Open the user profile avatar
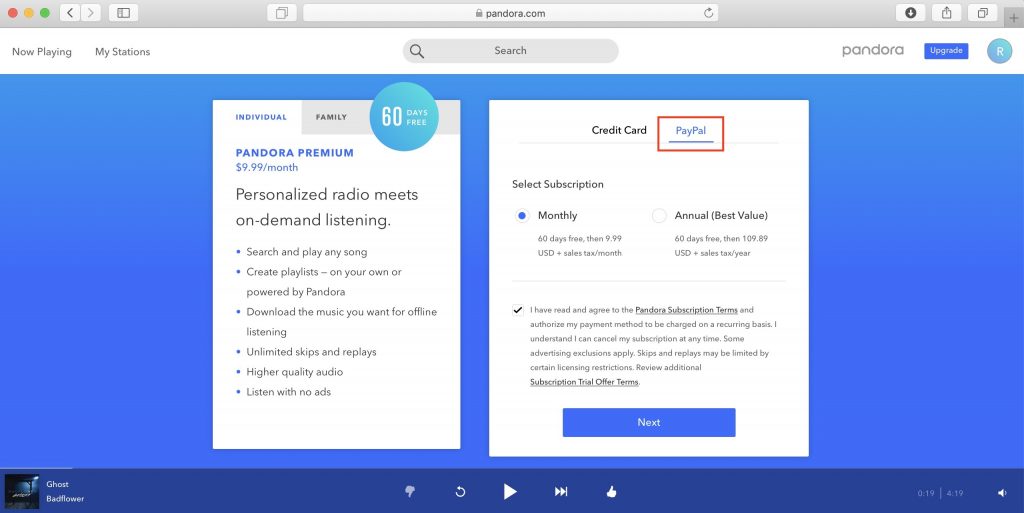 point(998,51)
